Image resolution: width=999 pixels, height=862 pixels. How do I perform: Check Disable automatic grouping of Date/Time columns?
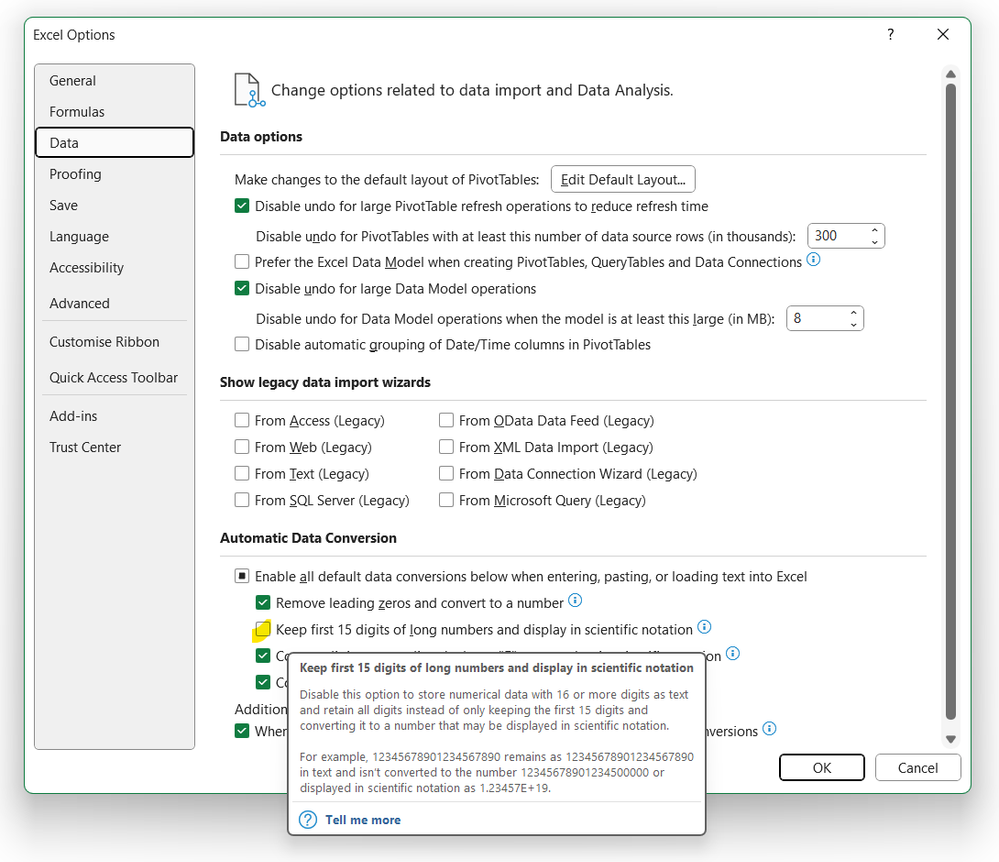click(x=242, y=345)
